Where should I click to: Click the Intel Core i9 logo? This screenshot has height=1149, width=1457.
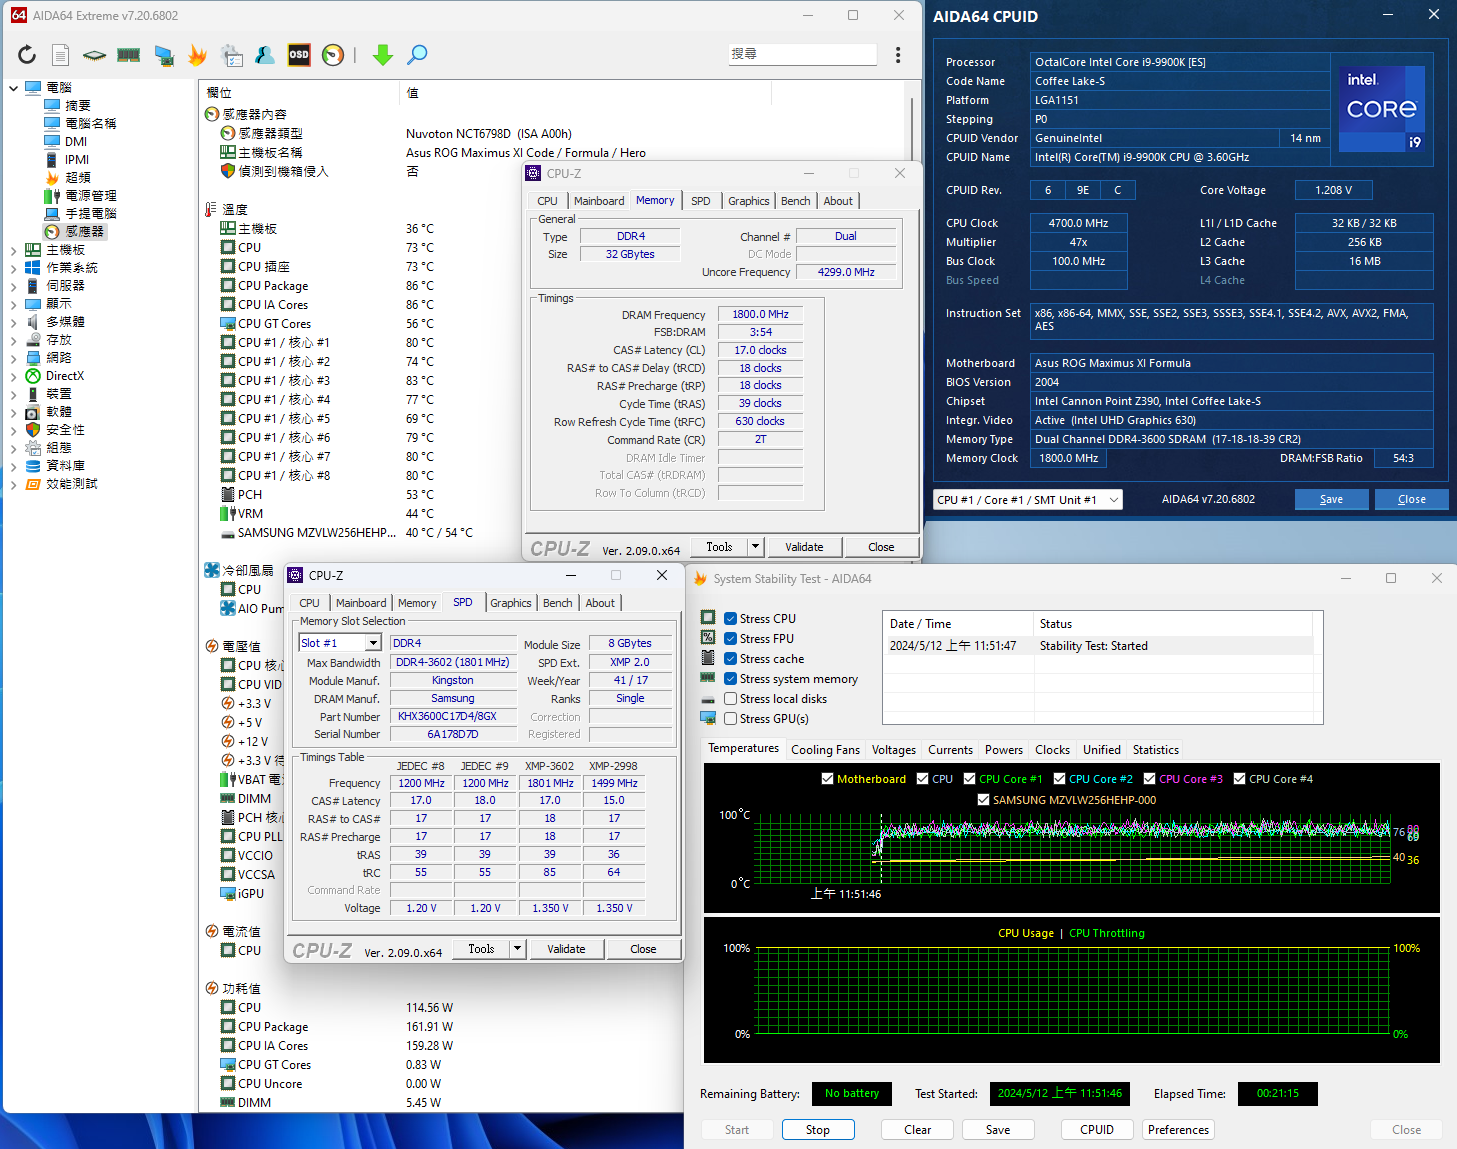(x=1382, y=108)
